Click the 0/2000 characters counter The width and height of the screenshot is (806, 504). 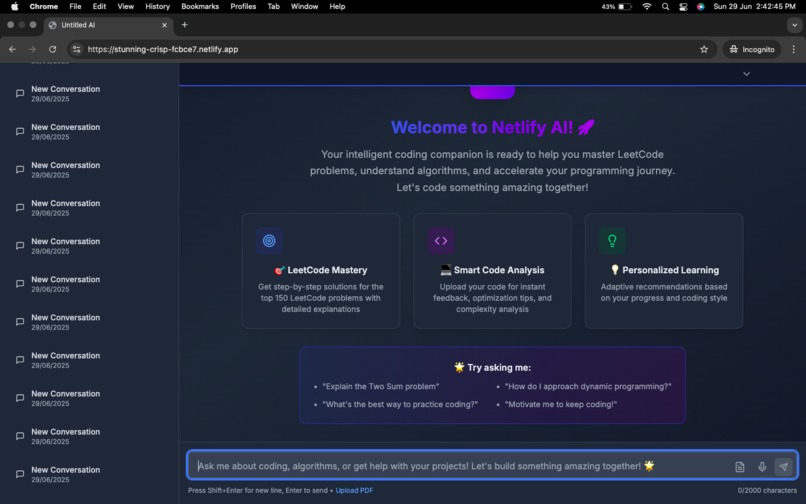[x=767, y=491]
